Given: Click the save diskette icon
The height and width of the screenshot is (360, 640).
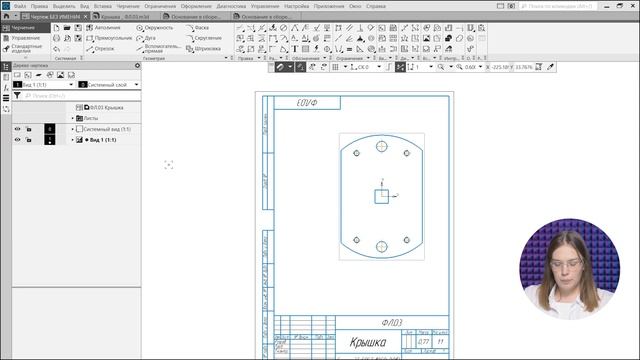Looking at the screenshot, I should pyautogui.click(x=78, y=28).
